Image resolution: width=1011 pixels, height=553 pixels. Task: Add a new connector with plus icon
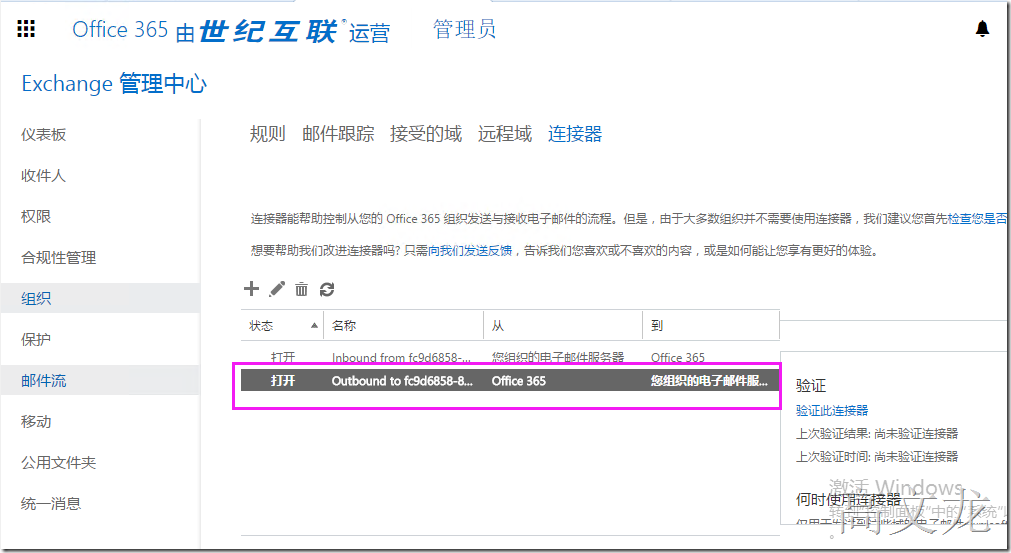pos(251,289)
